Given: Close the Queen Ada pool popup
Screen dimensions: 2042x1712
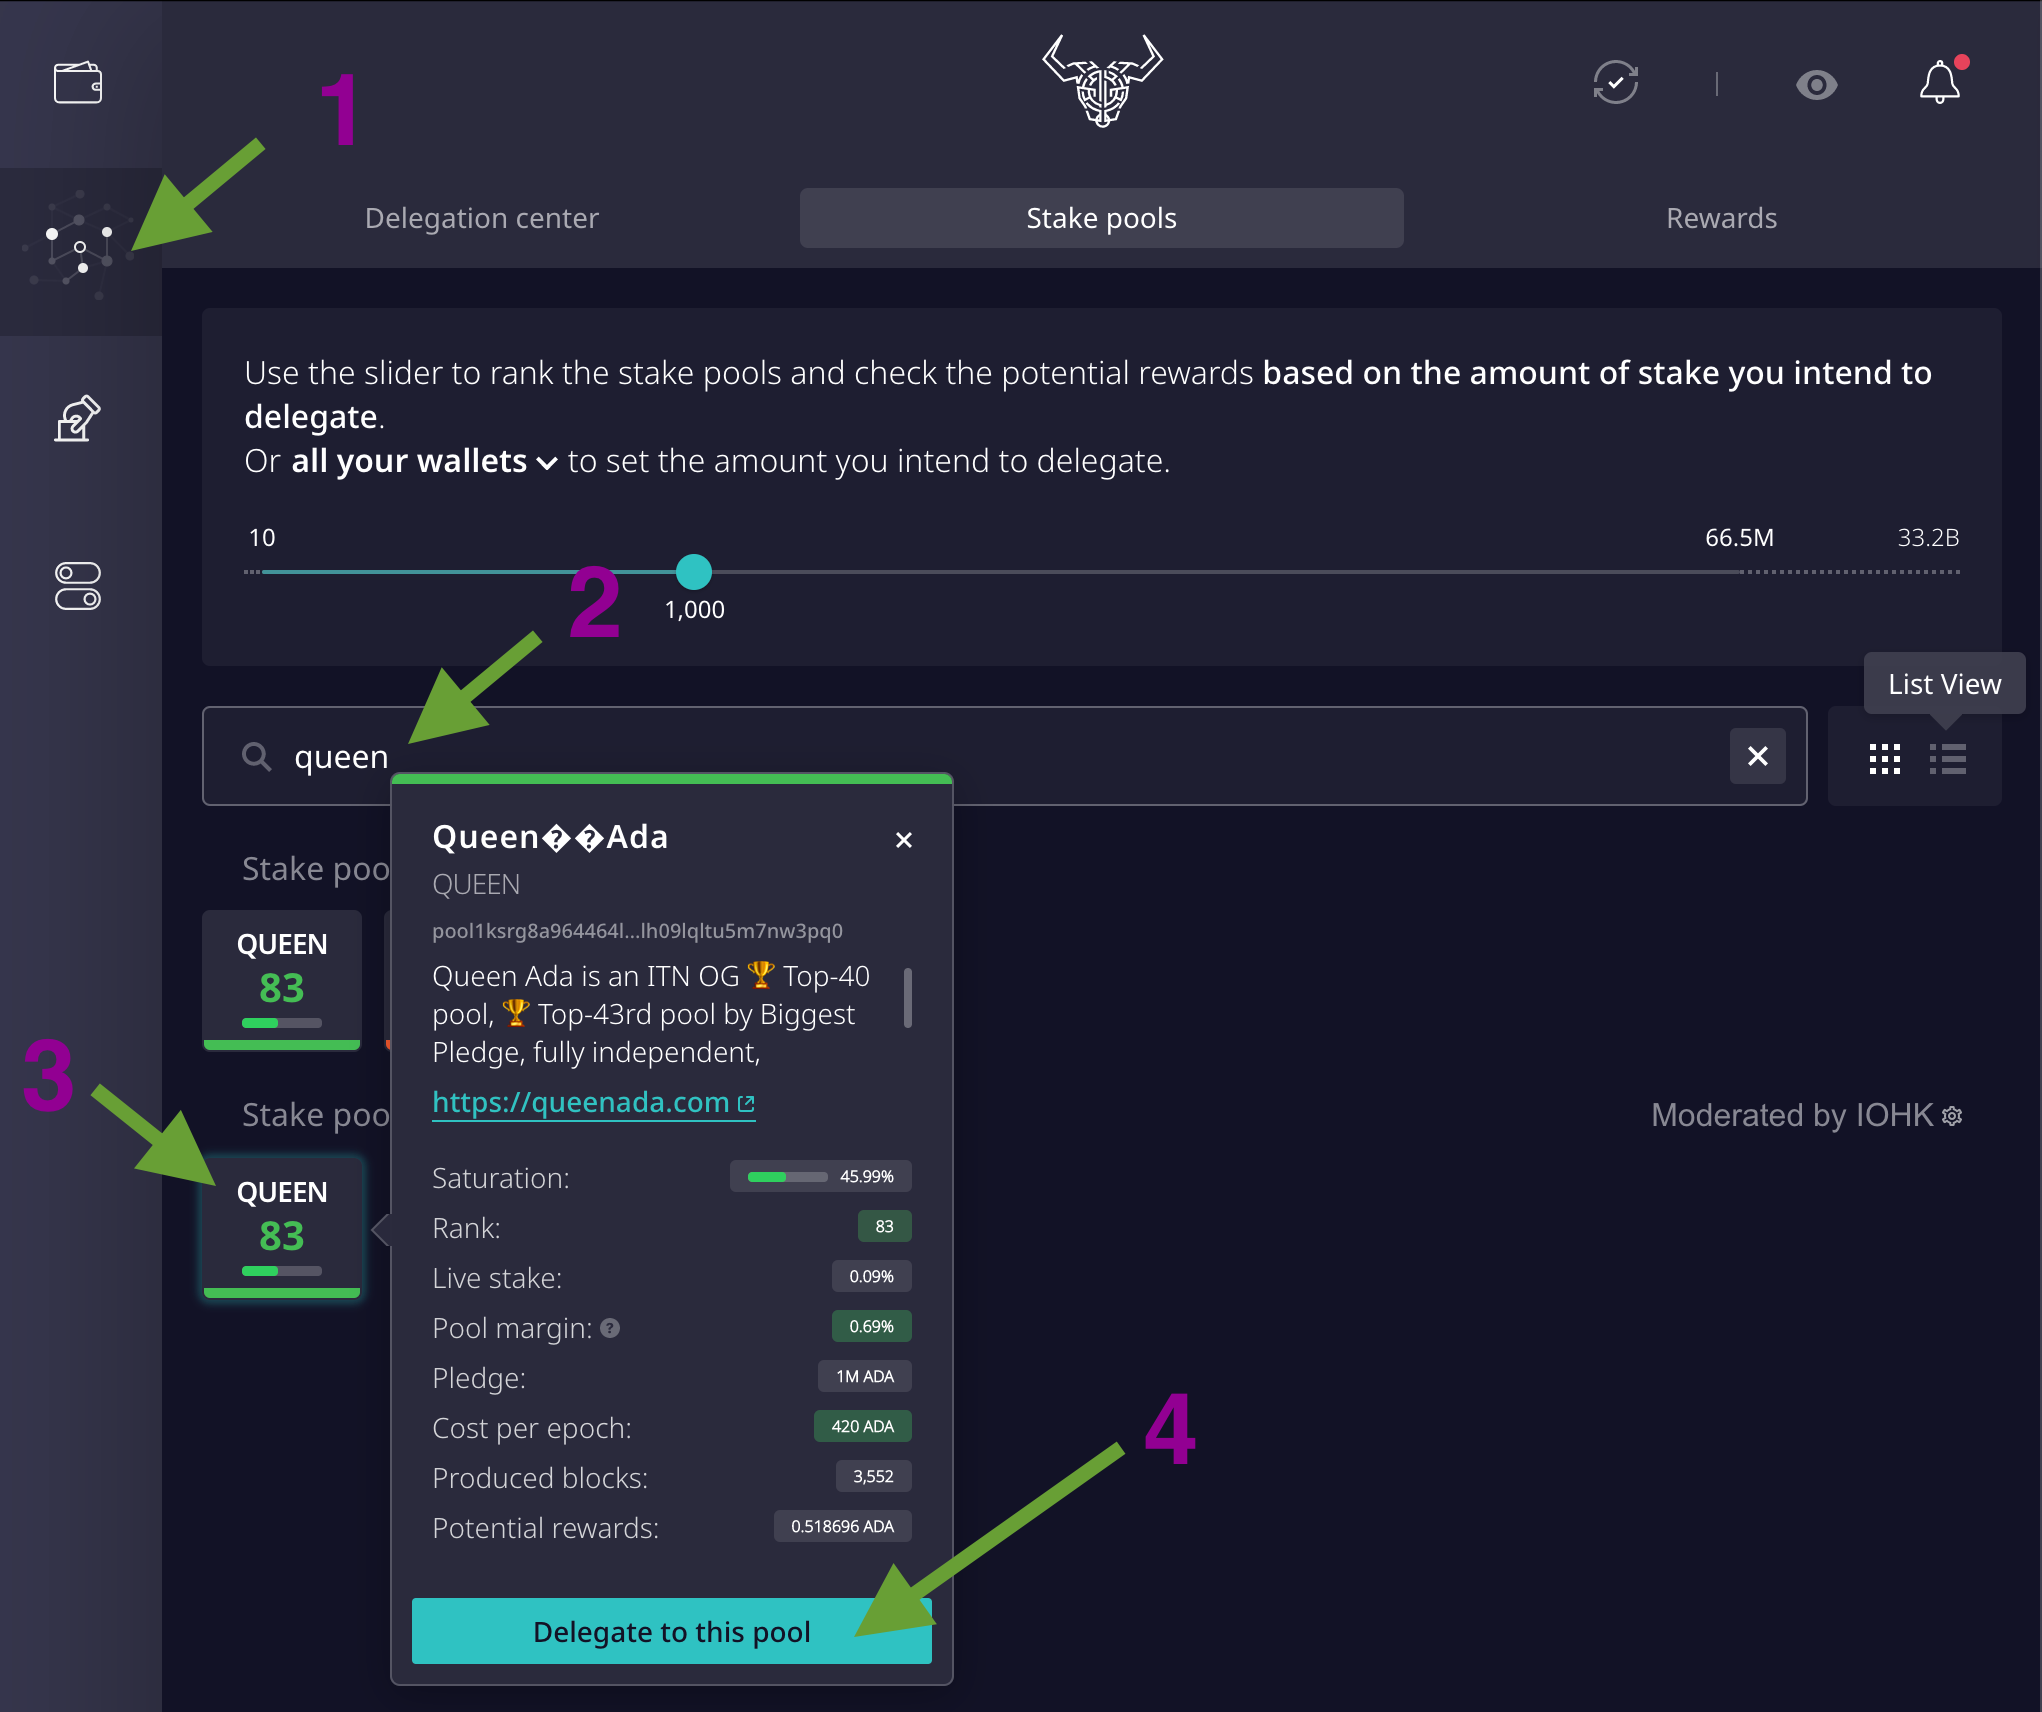Looking at the screenshot, I should pyautogui.click(x=904, y=840).
